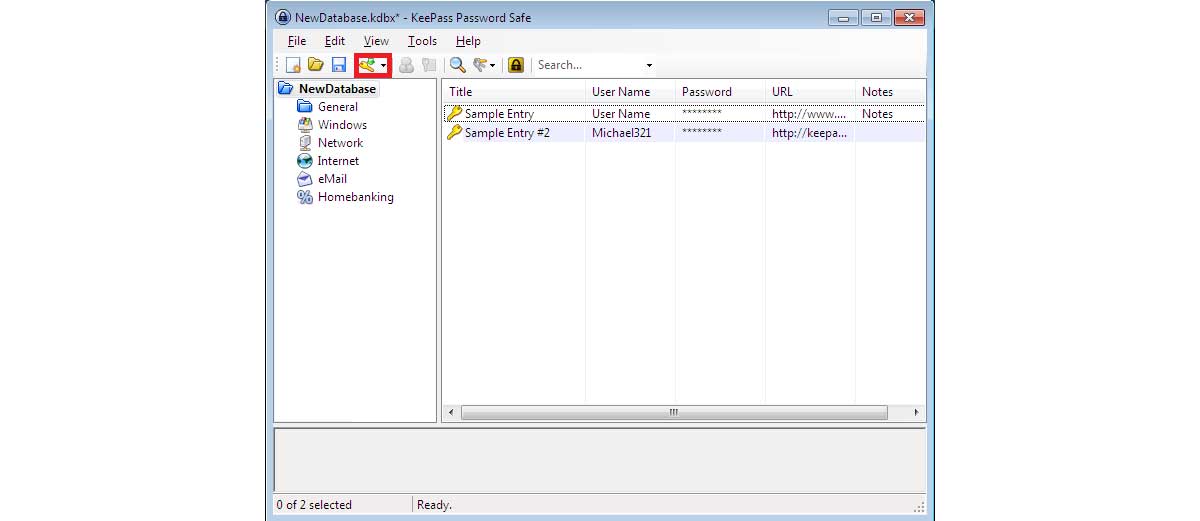
Task: Click the New database toolbar icon
Action: (294, 65)
